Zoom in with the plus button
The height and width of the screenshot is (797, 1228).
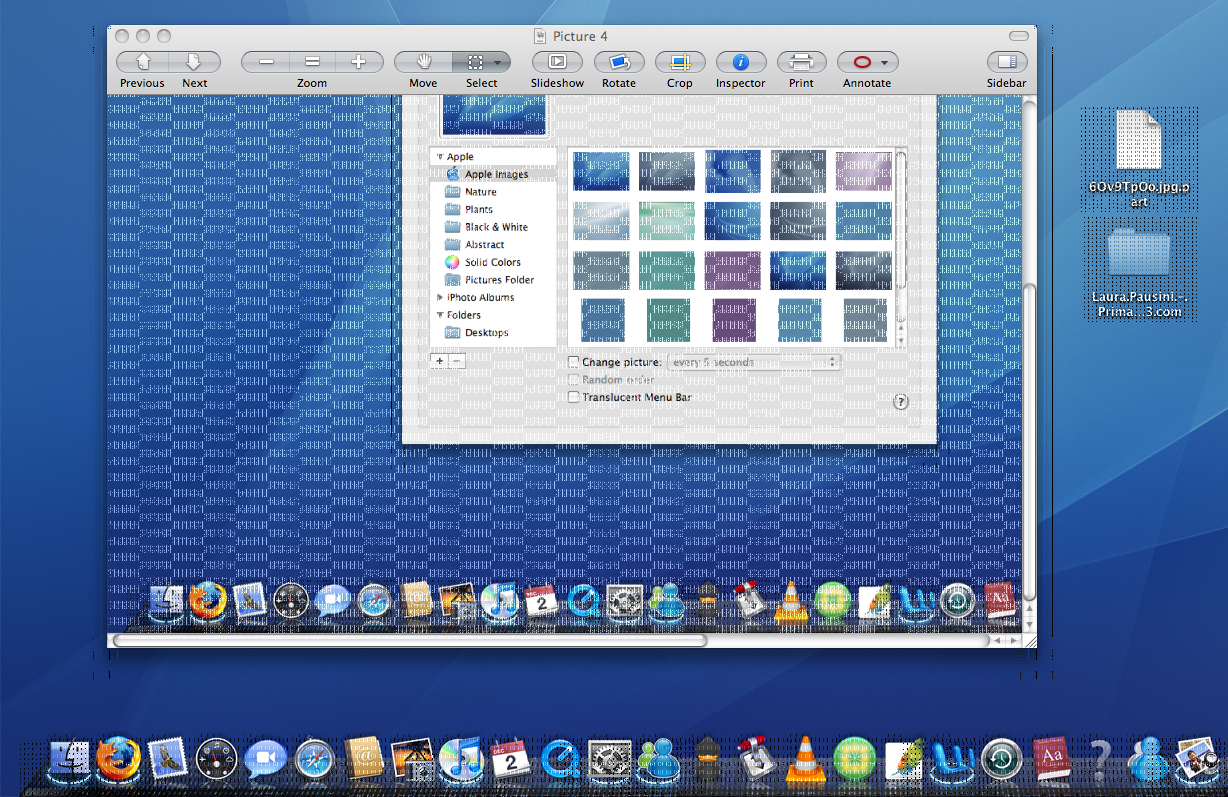pyautogui.click(x=359, y=62)
